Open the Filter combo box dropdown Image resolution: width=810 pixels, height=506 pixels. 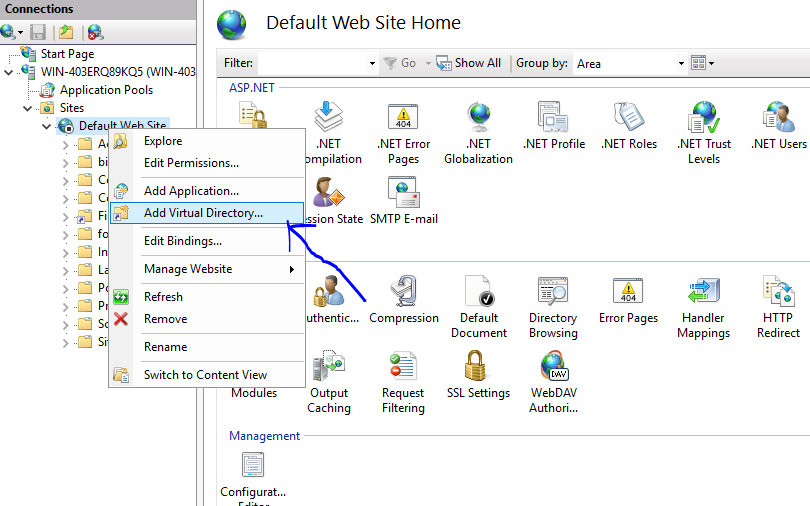pyautogui.click(x=372, y=64)
